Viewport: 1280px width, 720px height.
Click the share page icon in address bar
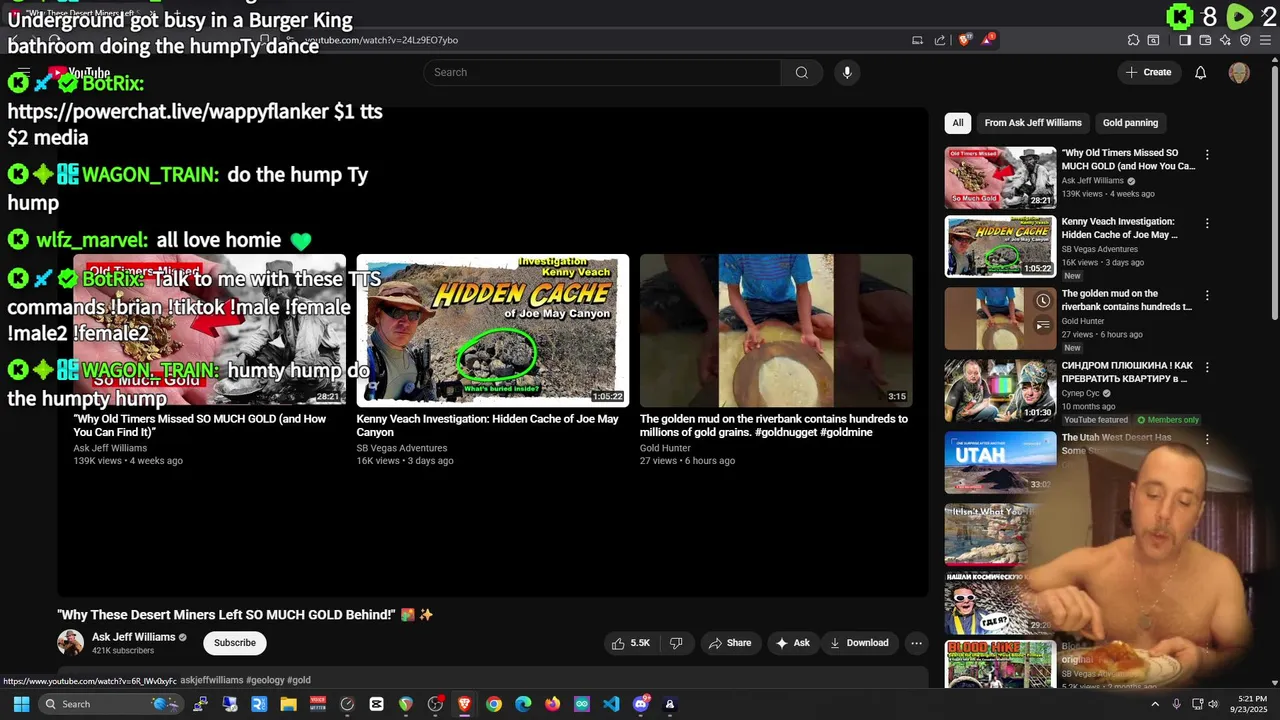point(940,40)
